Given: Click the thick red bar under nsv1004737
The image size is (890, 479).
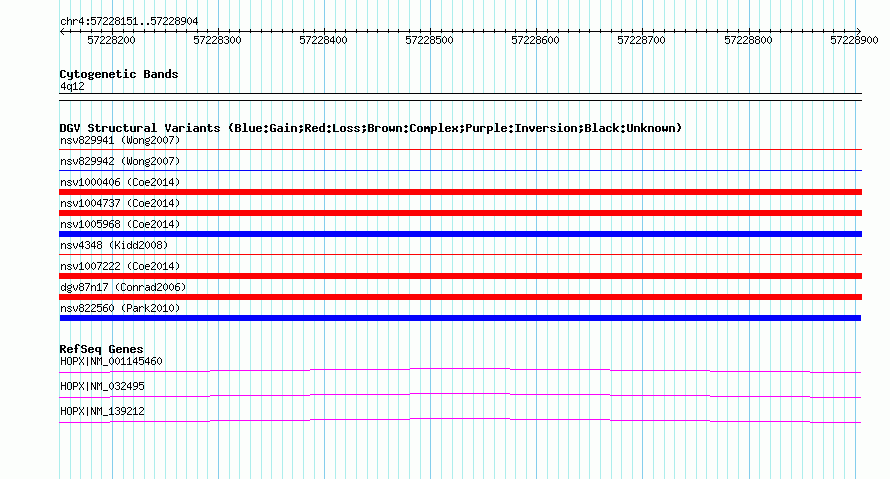Looking at the screenshot, I should [x=460, y=213].
